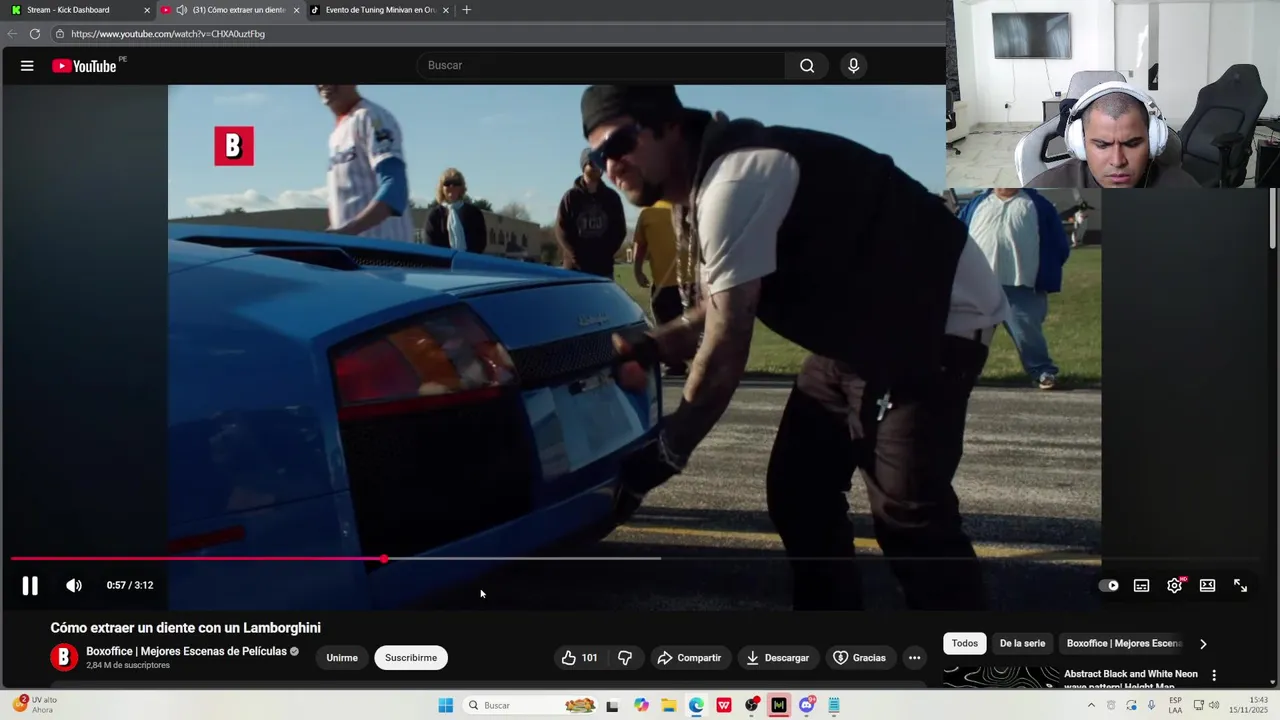Screen dimensions: 1280x720
Task: Select the De la serie chip
Action: (1022, 644)
